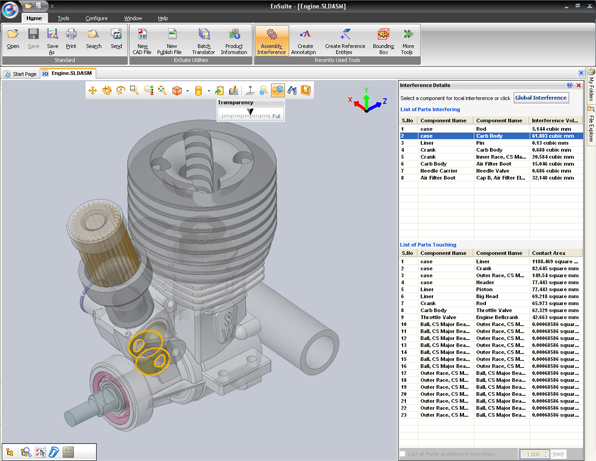Click the assembly tree icon in bottom toolbar

click(x=10, y=452)
